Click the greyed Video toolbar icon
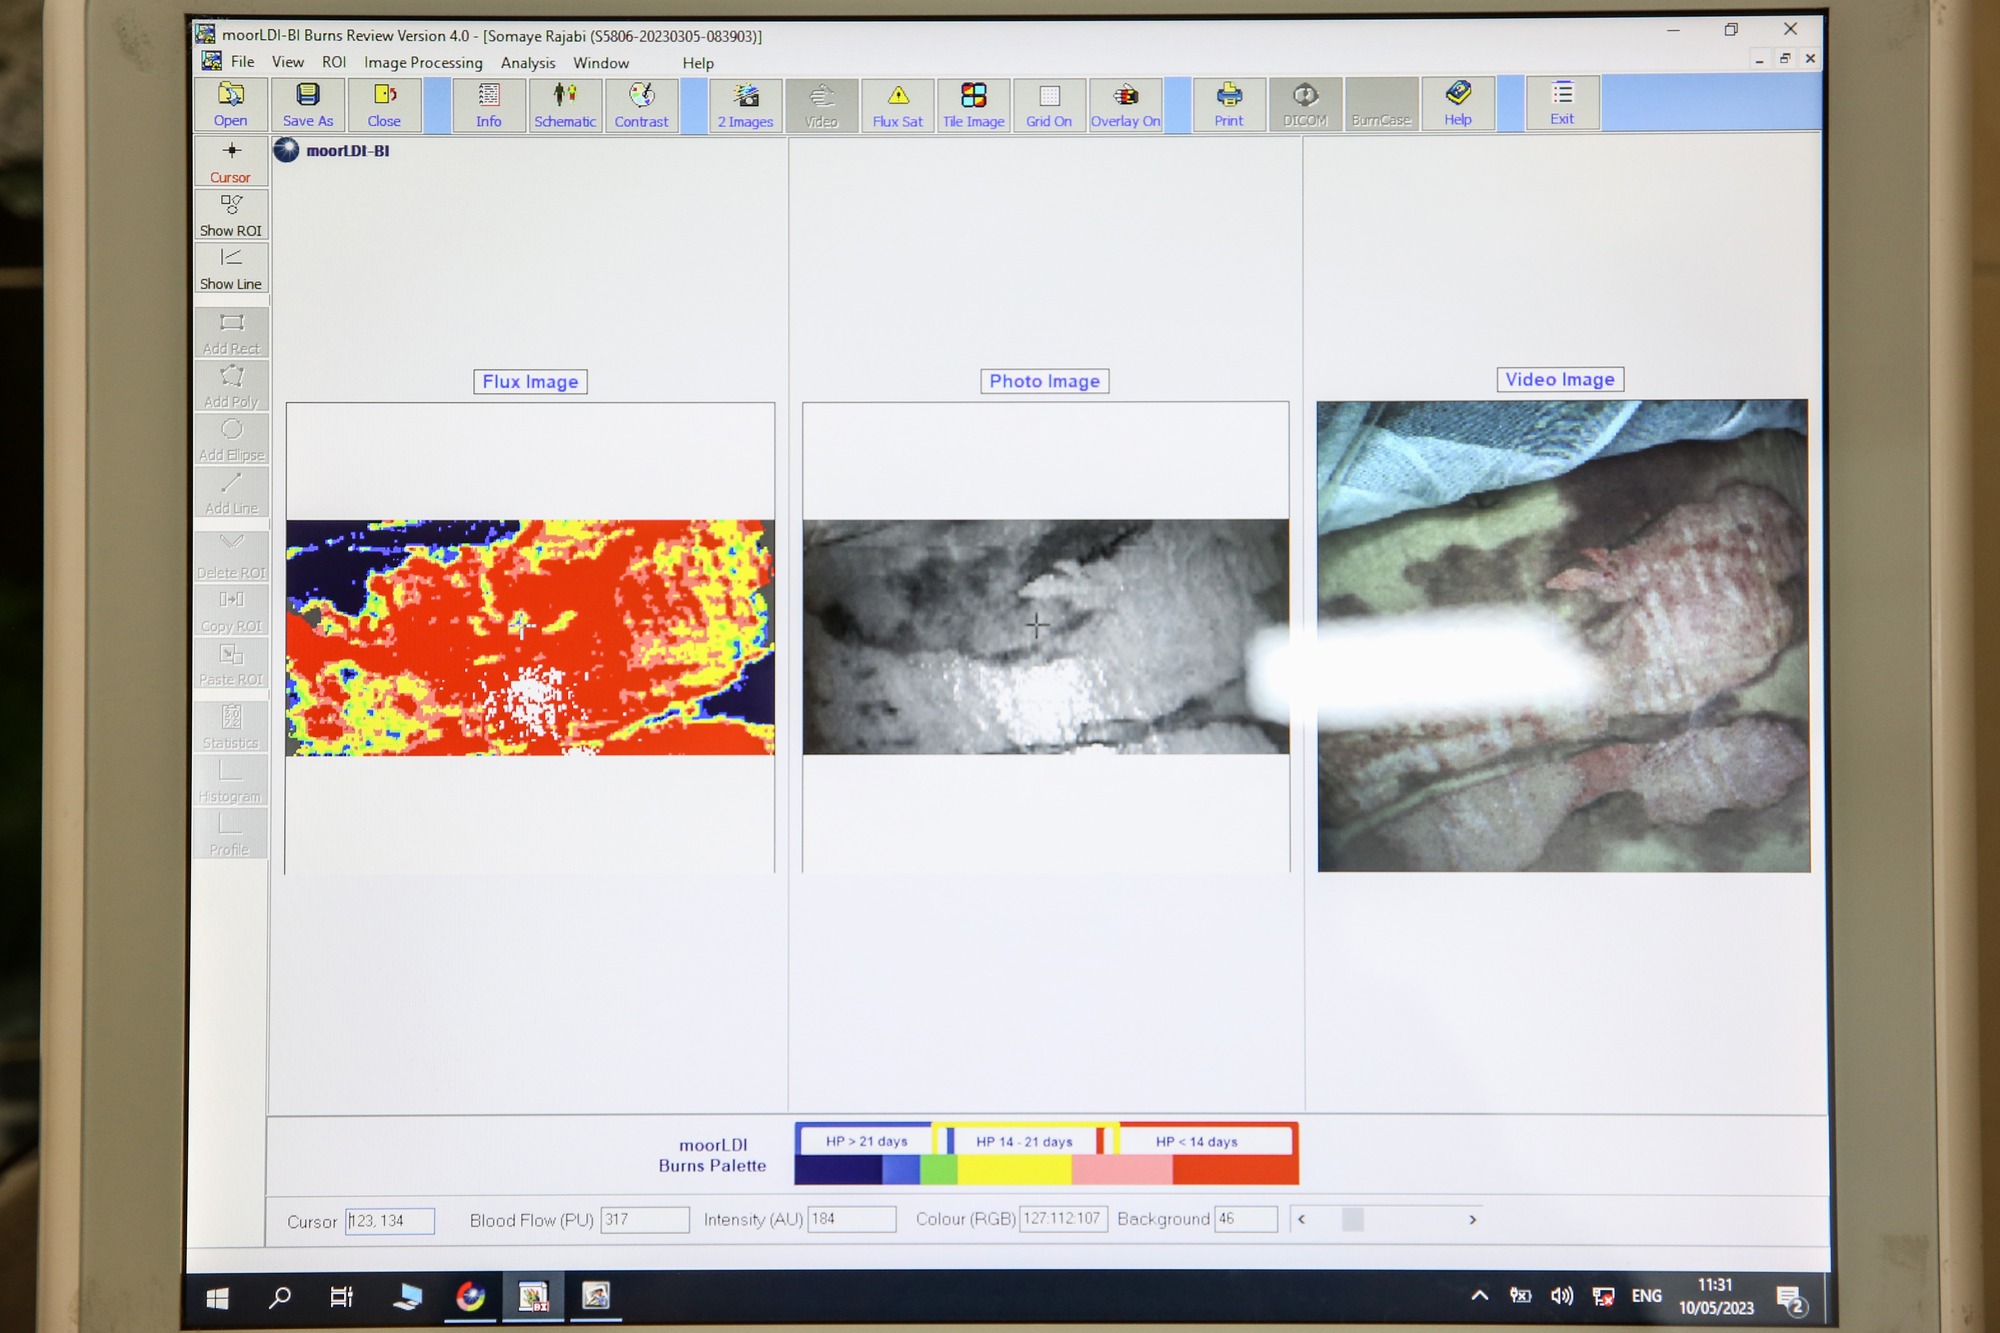The image size is (2000, 1333). [x=821, y=105]
